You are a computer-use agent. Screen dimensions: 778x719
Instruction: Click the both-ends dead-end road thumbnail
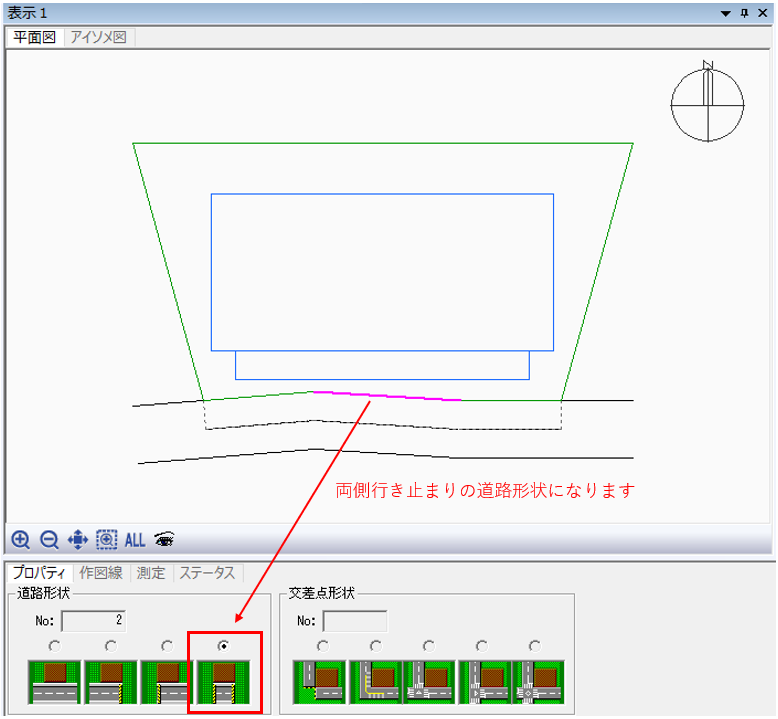click(224, 682)
